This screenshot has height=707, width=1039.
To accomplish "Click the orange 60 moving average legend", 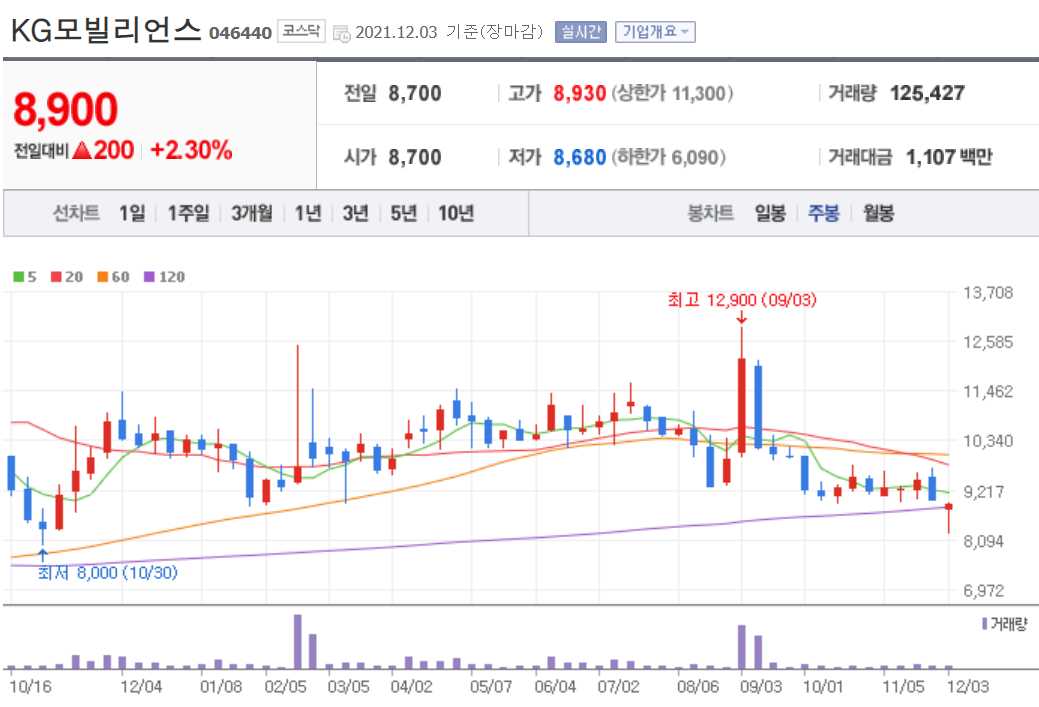I will click(x=113, y=277).
